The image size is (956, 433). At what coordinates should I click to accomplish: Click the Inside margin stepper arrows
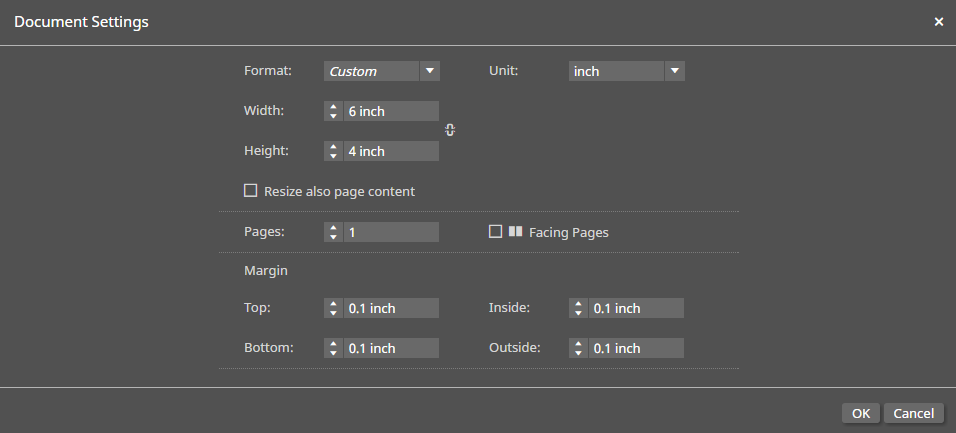coord(578,309)
